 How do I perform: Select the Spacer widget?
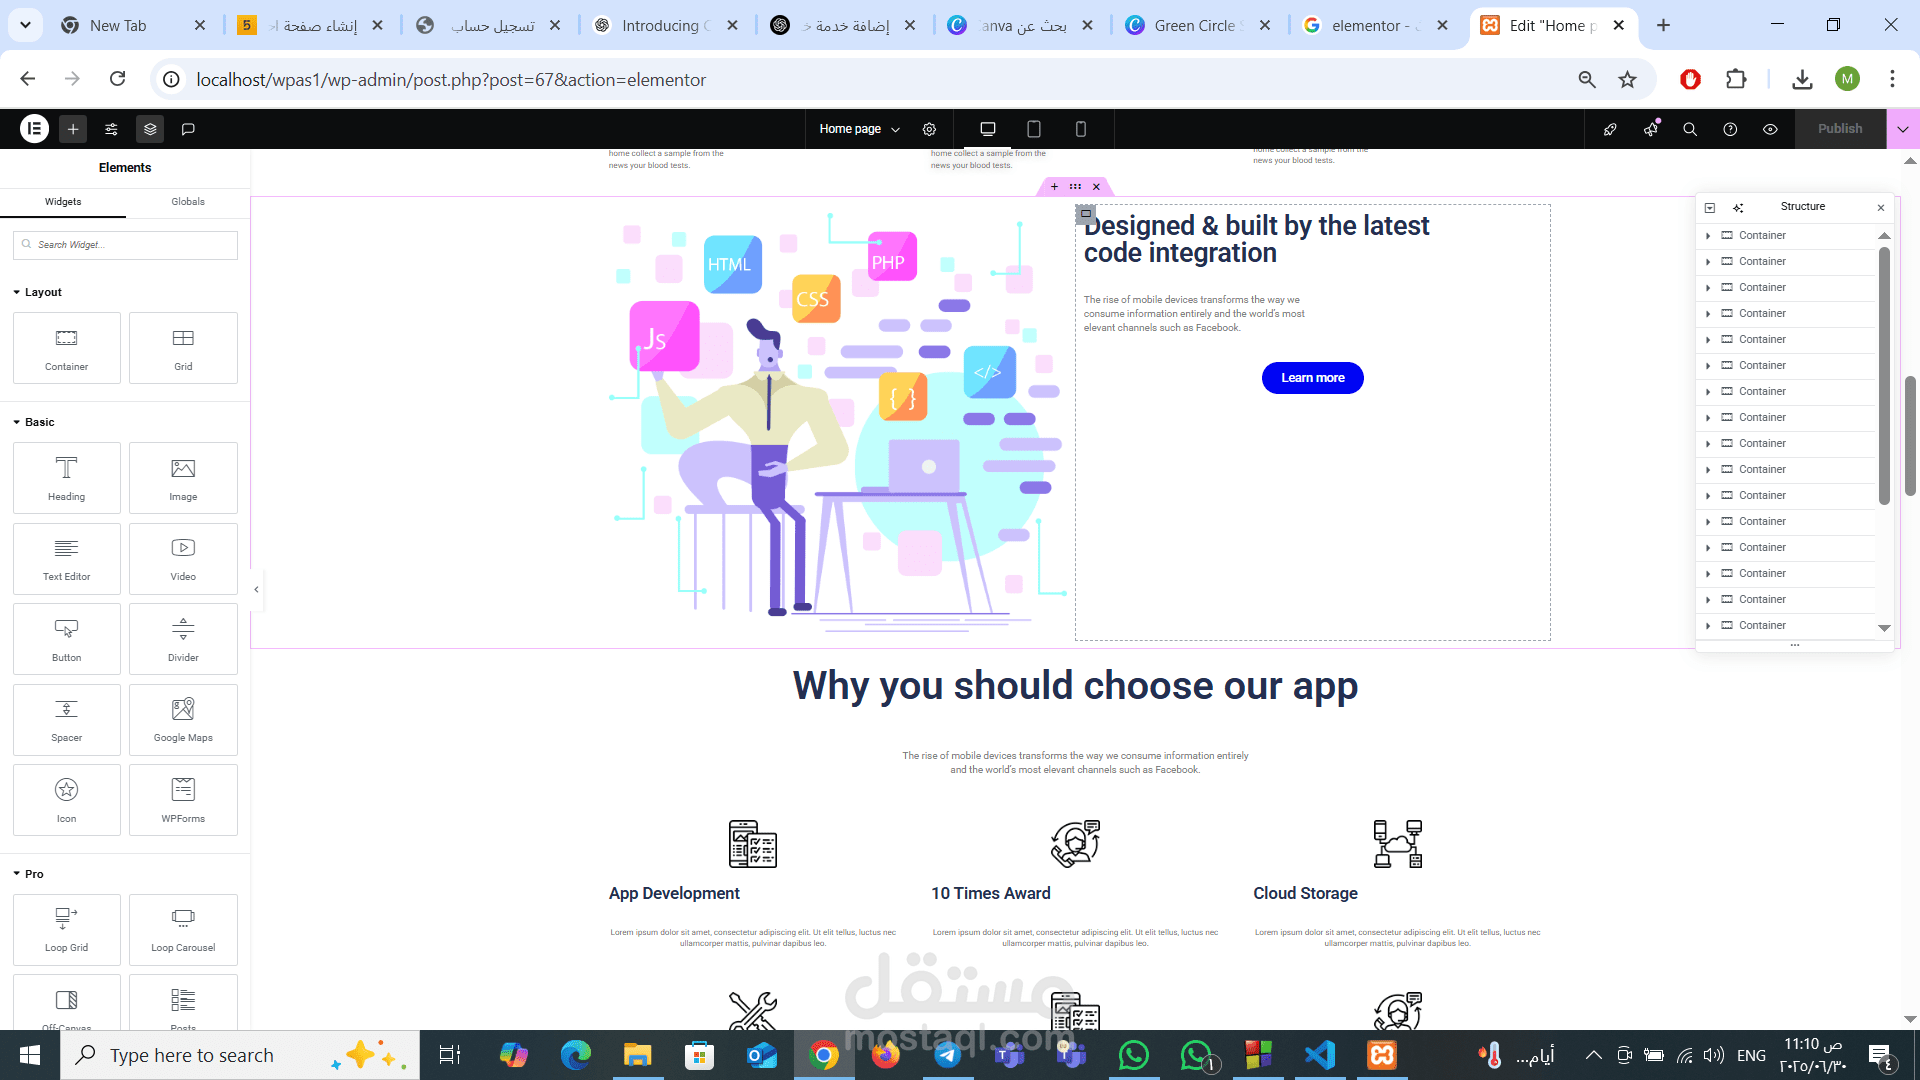point(67,720)
